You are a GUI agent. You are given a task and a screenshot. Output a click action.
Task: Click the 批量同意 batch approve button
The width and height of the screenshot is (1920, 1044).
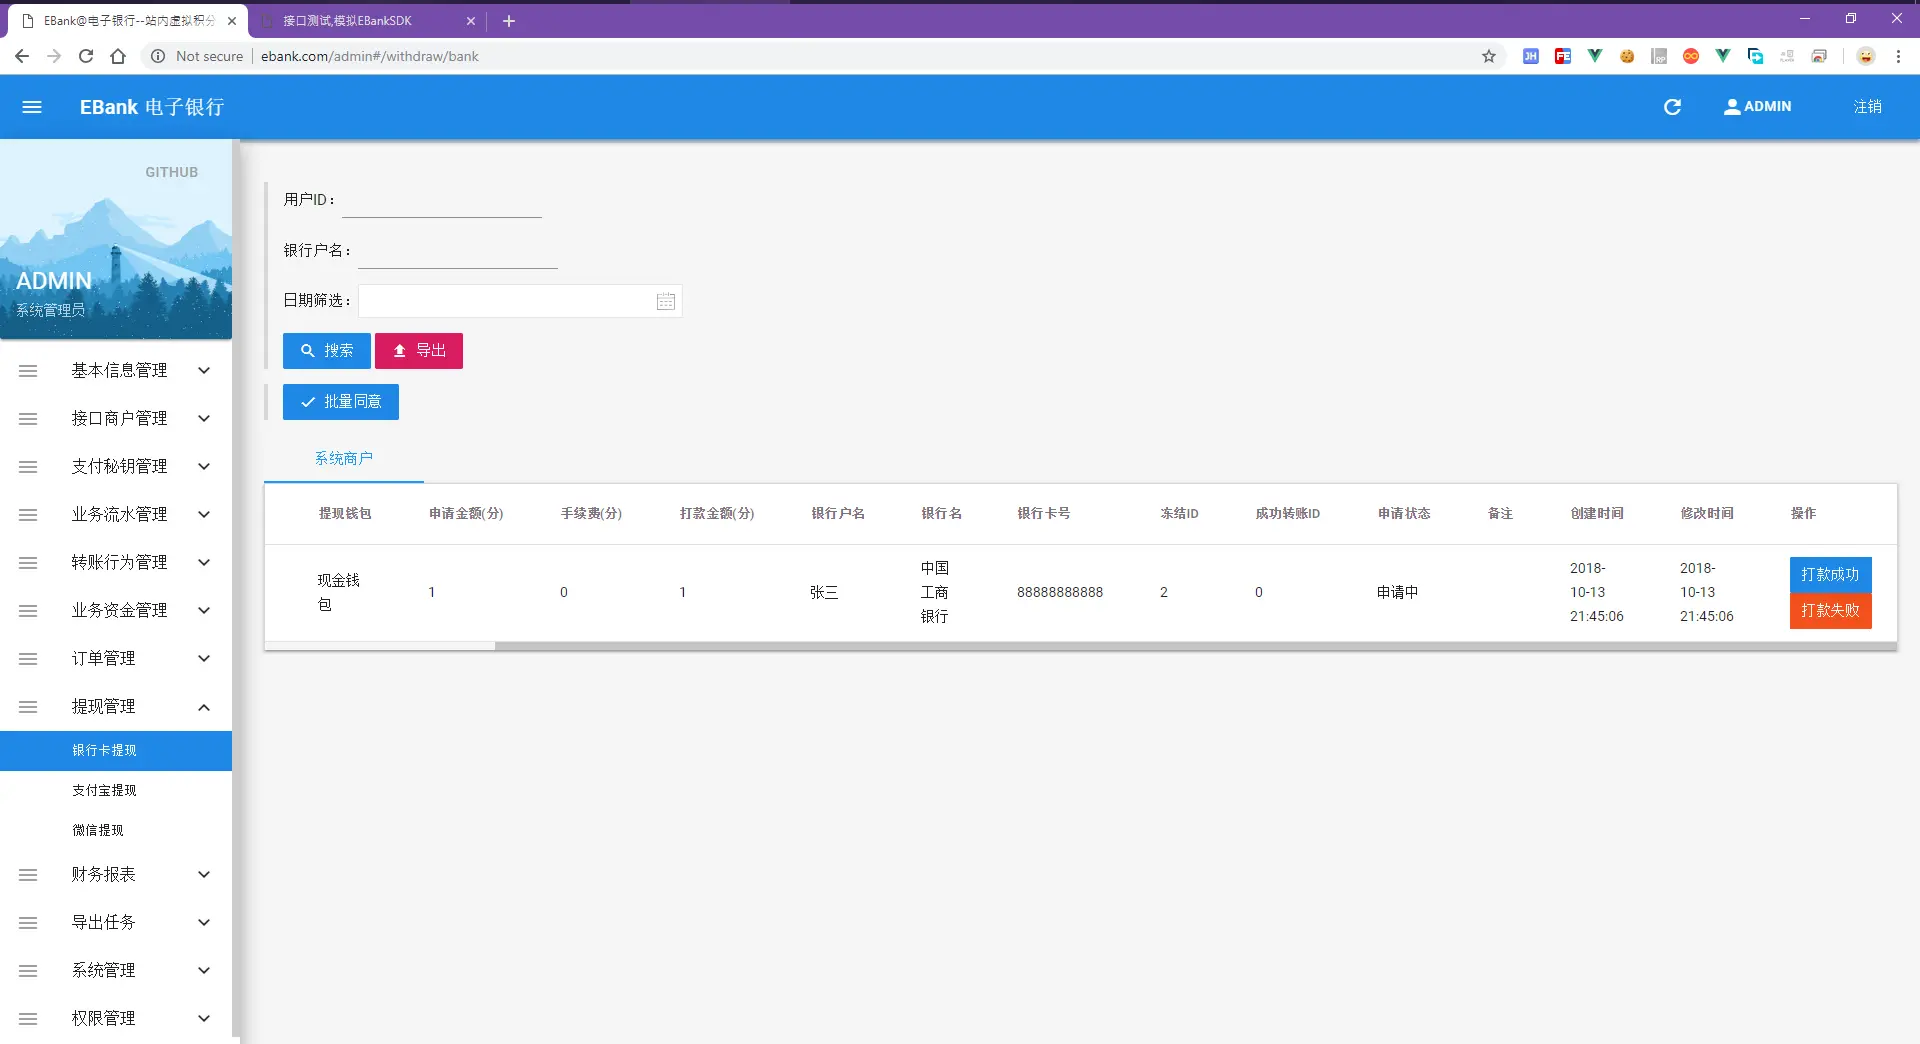[x=341, y=402]
